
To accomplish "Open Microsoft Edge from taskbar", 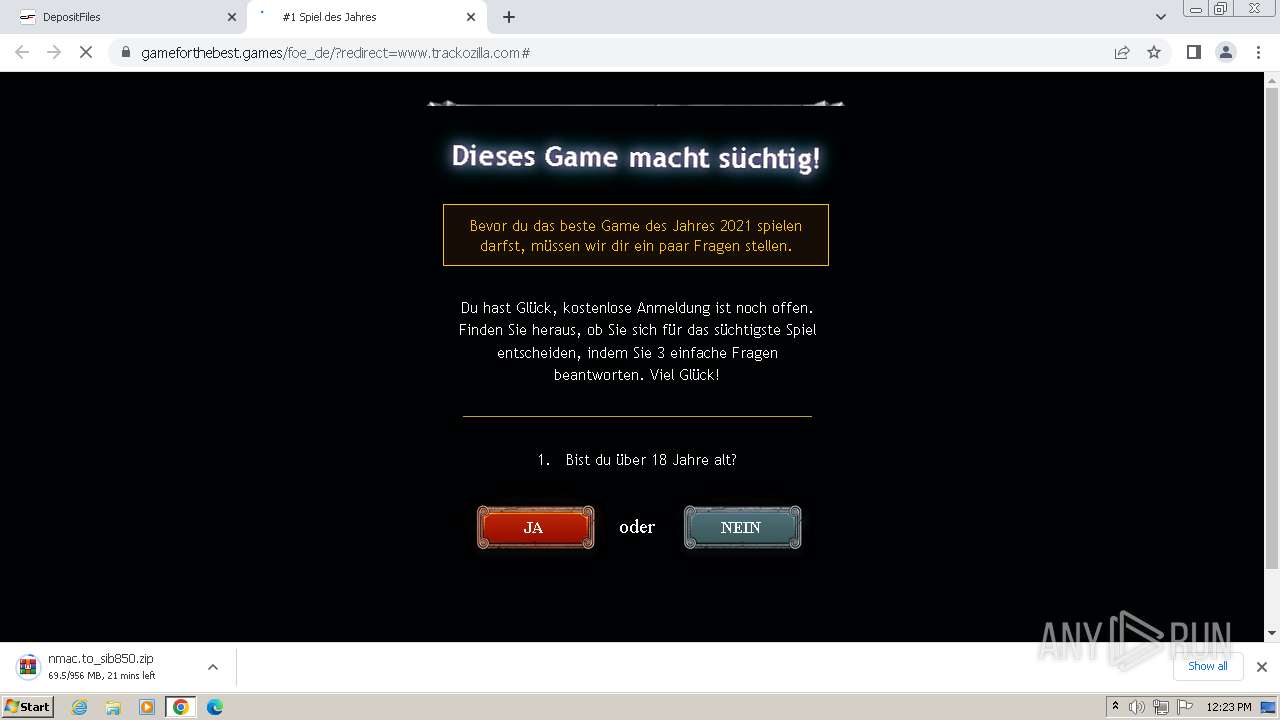I will point(214,707).
